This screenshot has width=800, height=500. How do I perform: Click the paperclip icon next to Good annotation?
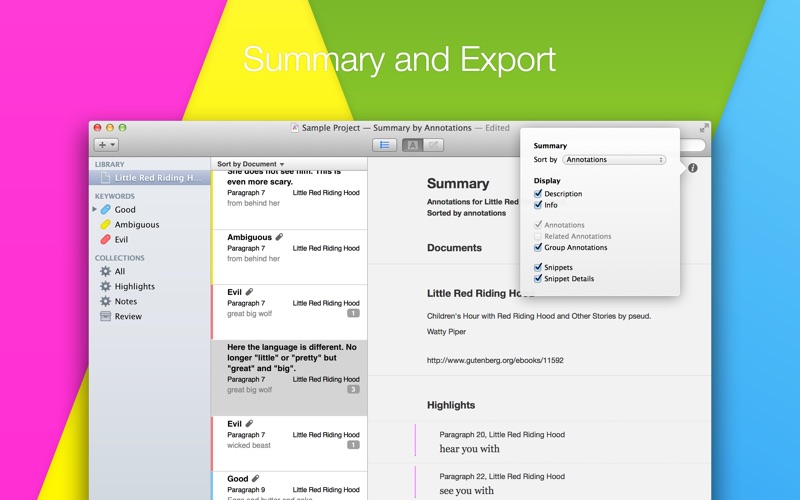[256, 479]
